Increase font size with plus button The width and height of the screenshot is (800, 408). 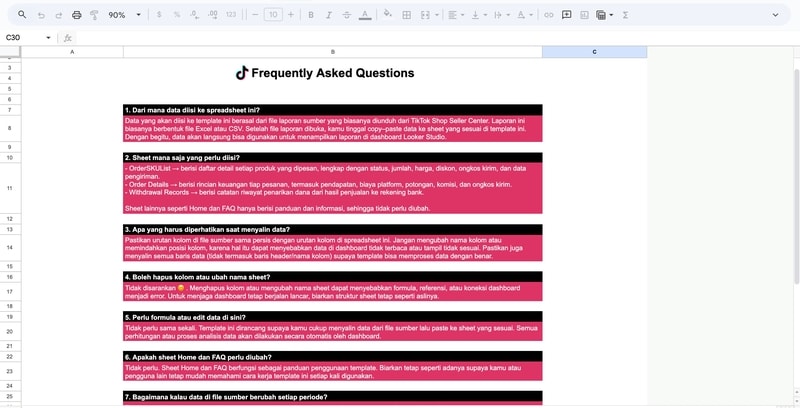[291, 15]
